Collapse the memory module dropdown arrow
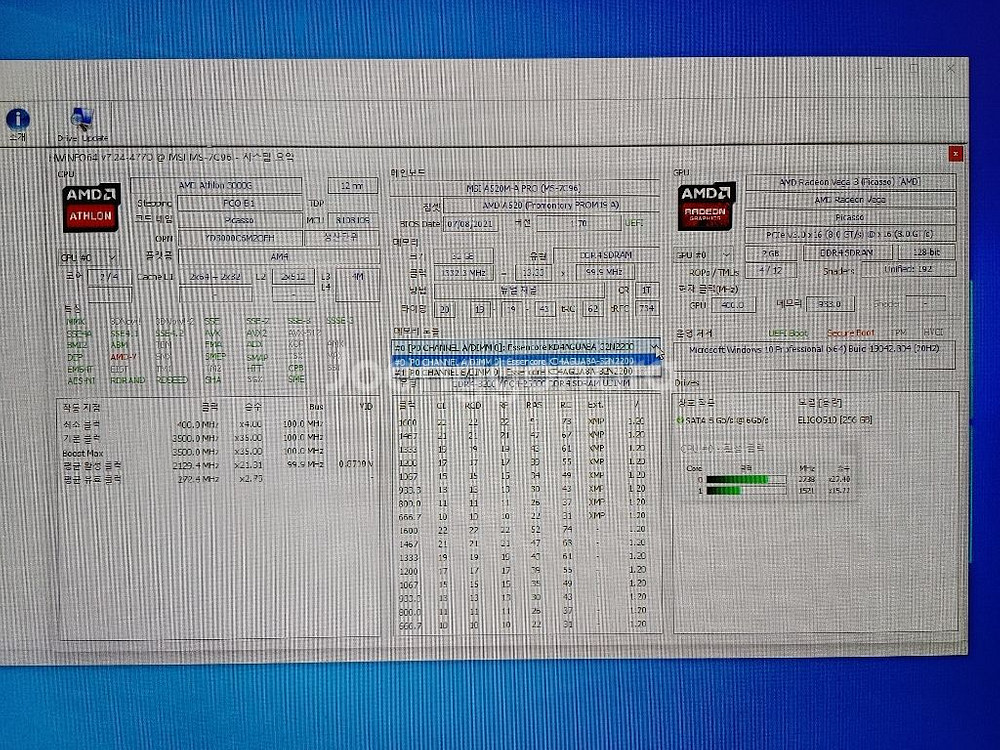Viewport: 1000px width, 750px height. (654, 347)
